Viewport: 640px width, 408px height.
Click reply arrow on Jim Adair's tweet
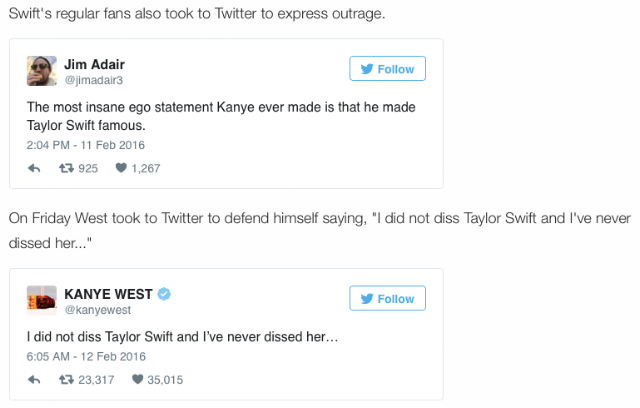(x=34, y=168)
